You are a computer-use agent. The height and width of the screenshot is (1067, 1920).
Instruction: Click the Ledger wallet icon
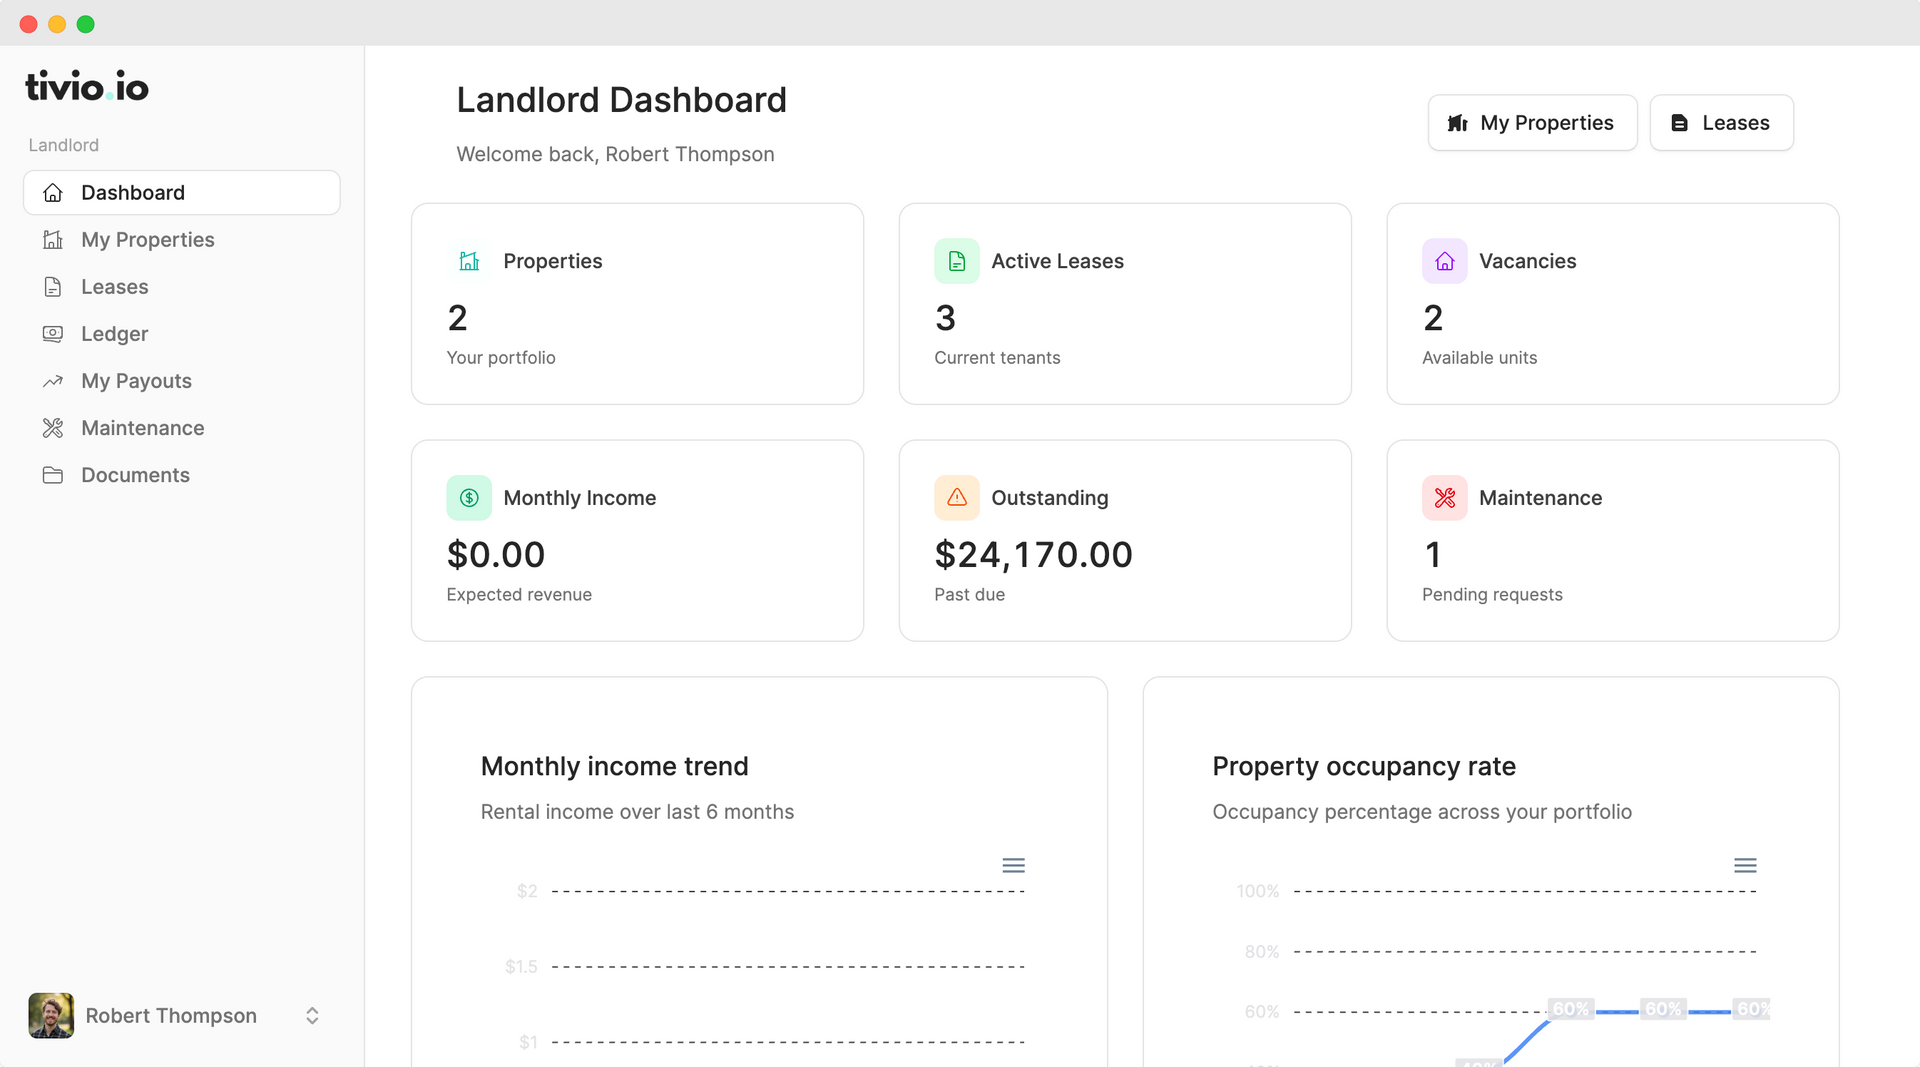[53, 333]
